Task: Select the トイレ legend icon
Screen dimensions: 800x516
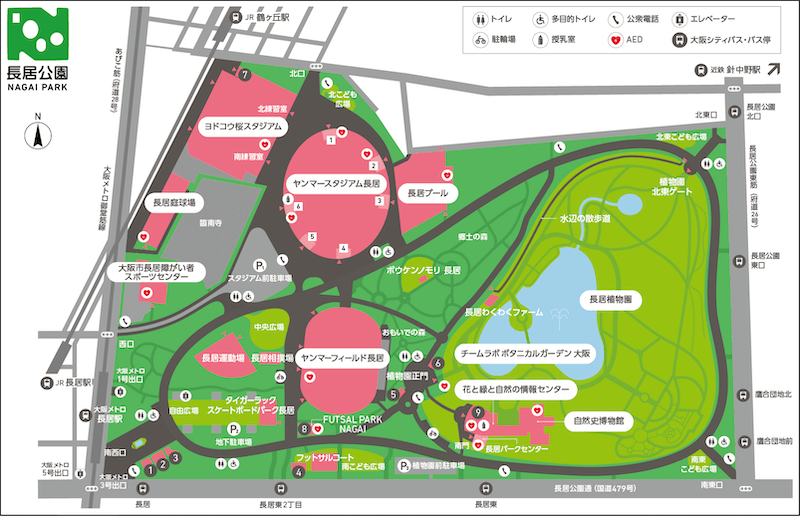Action: pyautogui.click(x=480, y=19)
